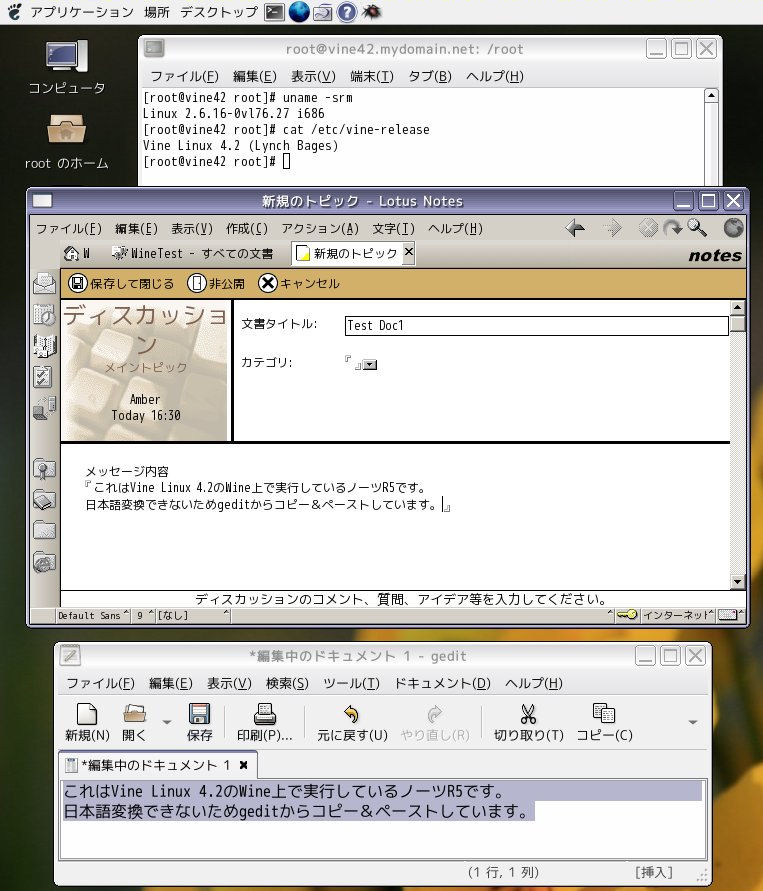The height and width of the screenshot is (891, 763).
Task: Click the 保存して閉じる save and close button
Action: pos(120,283)
